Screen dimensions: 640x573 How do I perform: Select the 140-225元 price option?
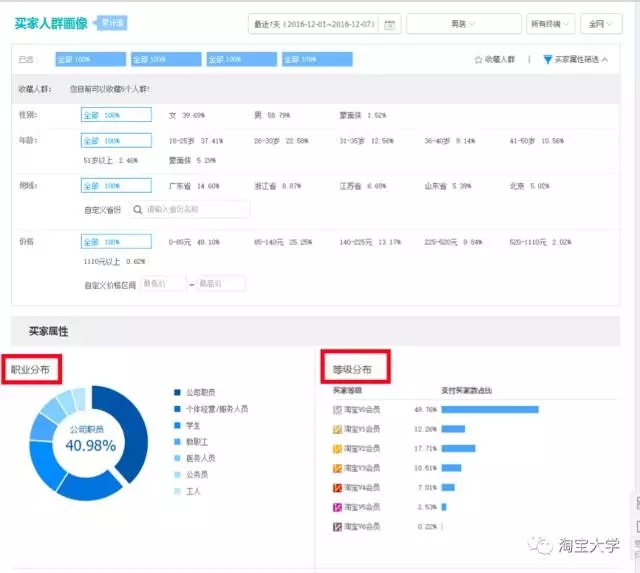pos(370,242)
